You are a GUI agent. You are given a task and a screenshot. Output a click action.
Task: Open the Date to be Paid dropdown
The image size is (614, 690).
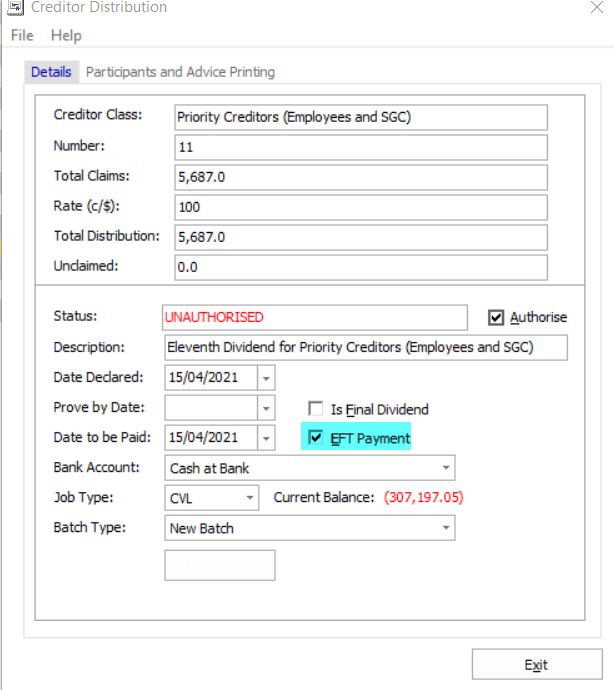tap(265, 438)
